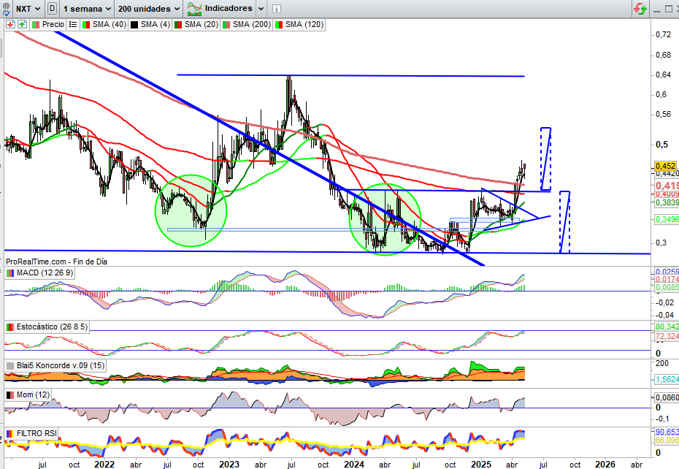679x469 pixels.
Task: Click the Precio label settings
Action: (x=53, y=25)
